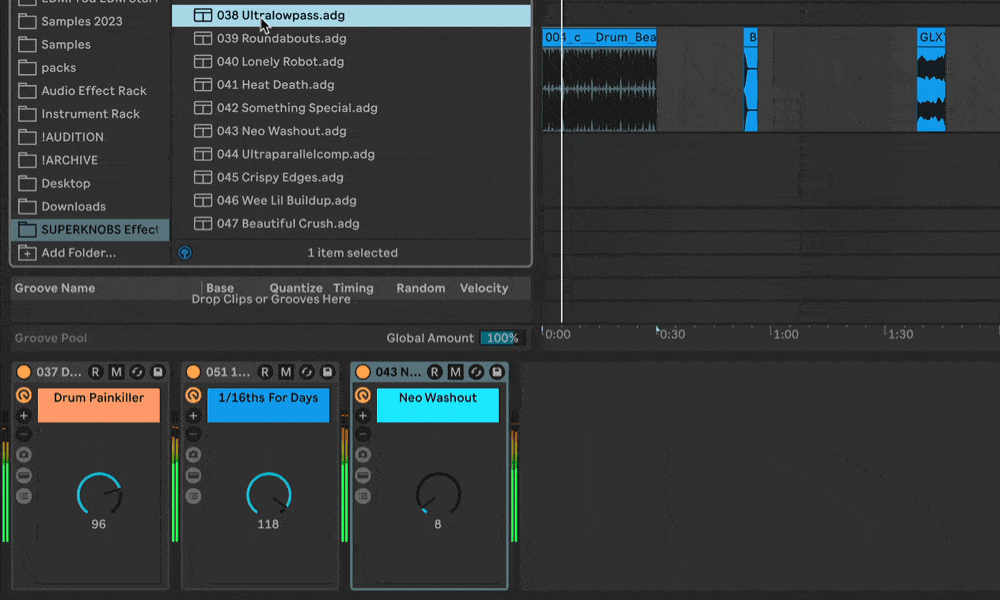Remove a macro with minus on 1/16ths For Days
The height and width of the screenshot is (600, 1000).
pos(194,435)
